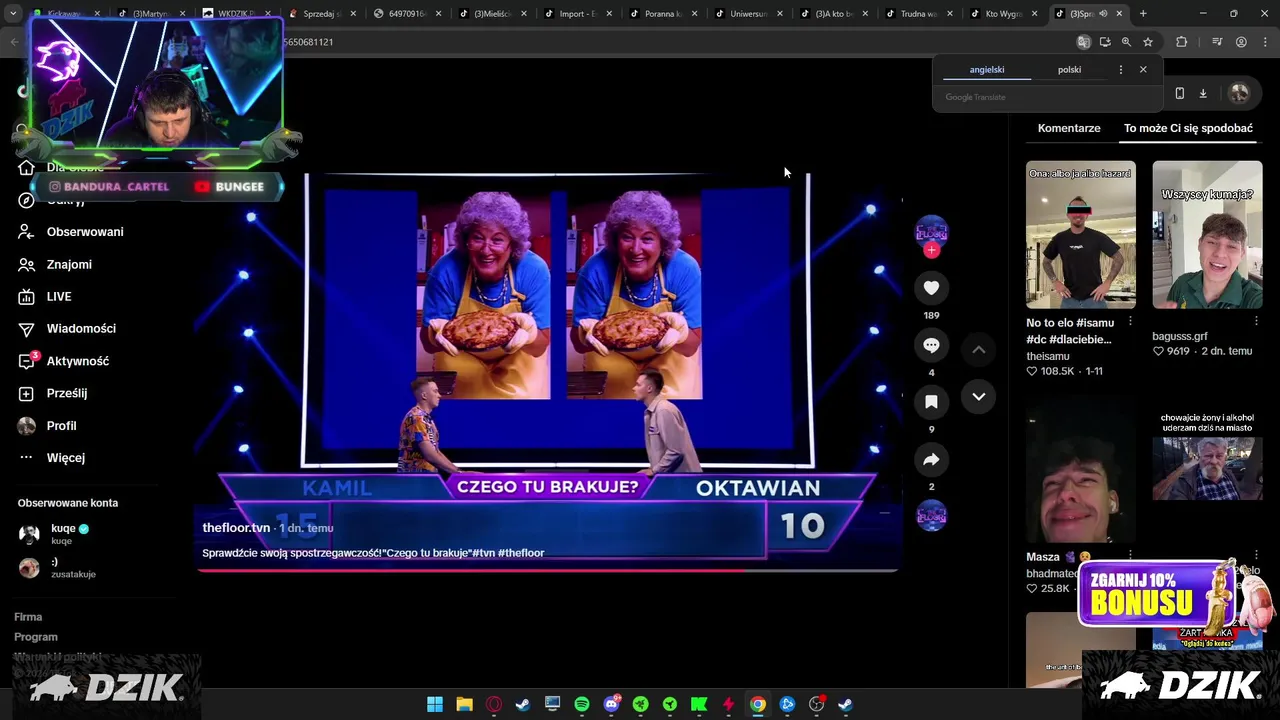Open a new browser tab
The height and width of the screenshot is (720, 1280).
(x=1143, y=14)
